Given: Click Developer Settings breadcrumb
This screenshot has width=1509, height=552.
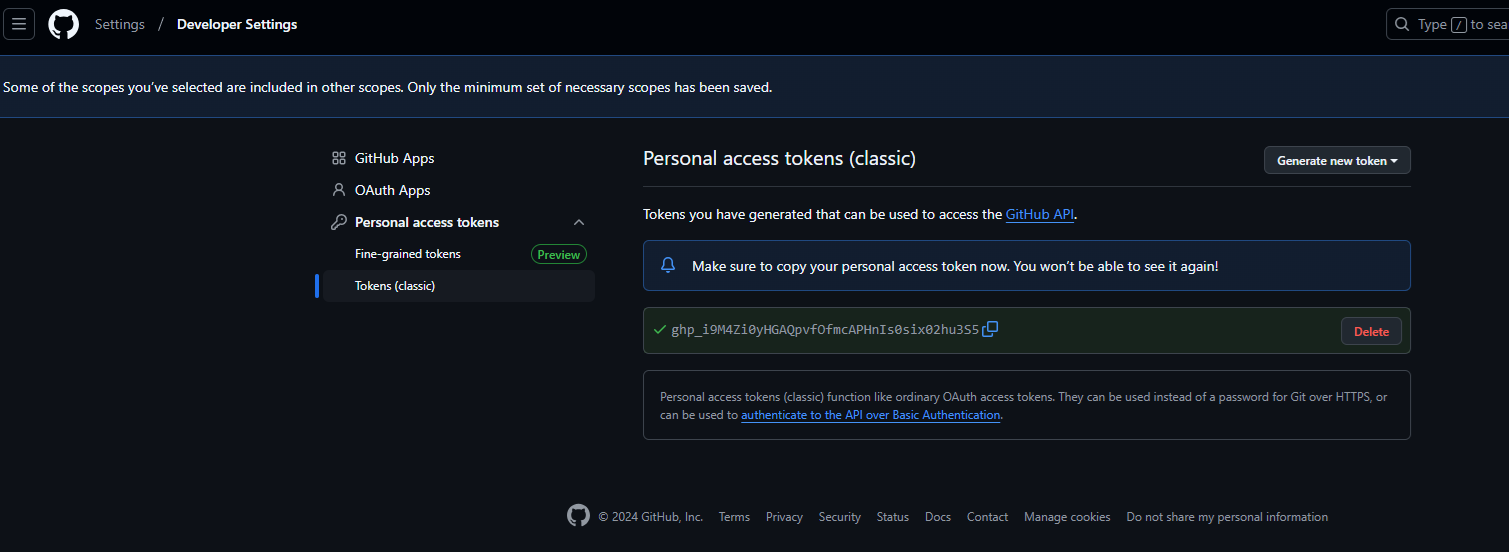Looking at the screenshot, I should (x=237, y=24).
